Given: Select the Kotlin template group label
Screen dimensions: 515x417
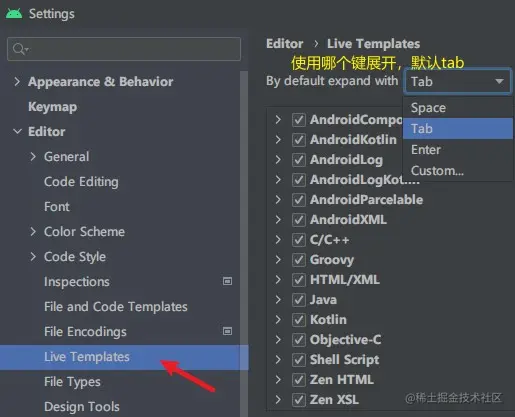Looking at the screenshot, I should click(x=328, y=320).
